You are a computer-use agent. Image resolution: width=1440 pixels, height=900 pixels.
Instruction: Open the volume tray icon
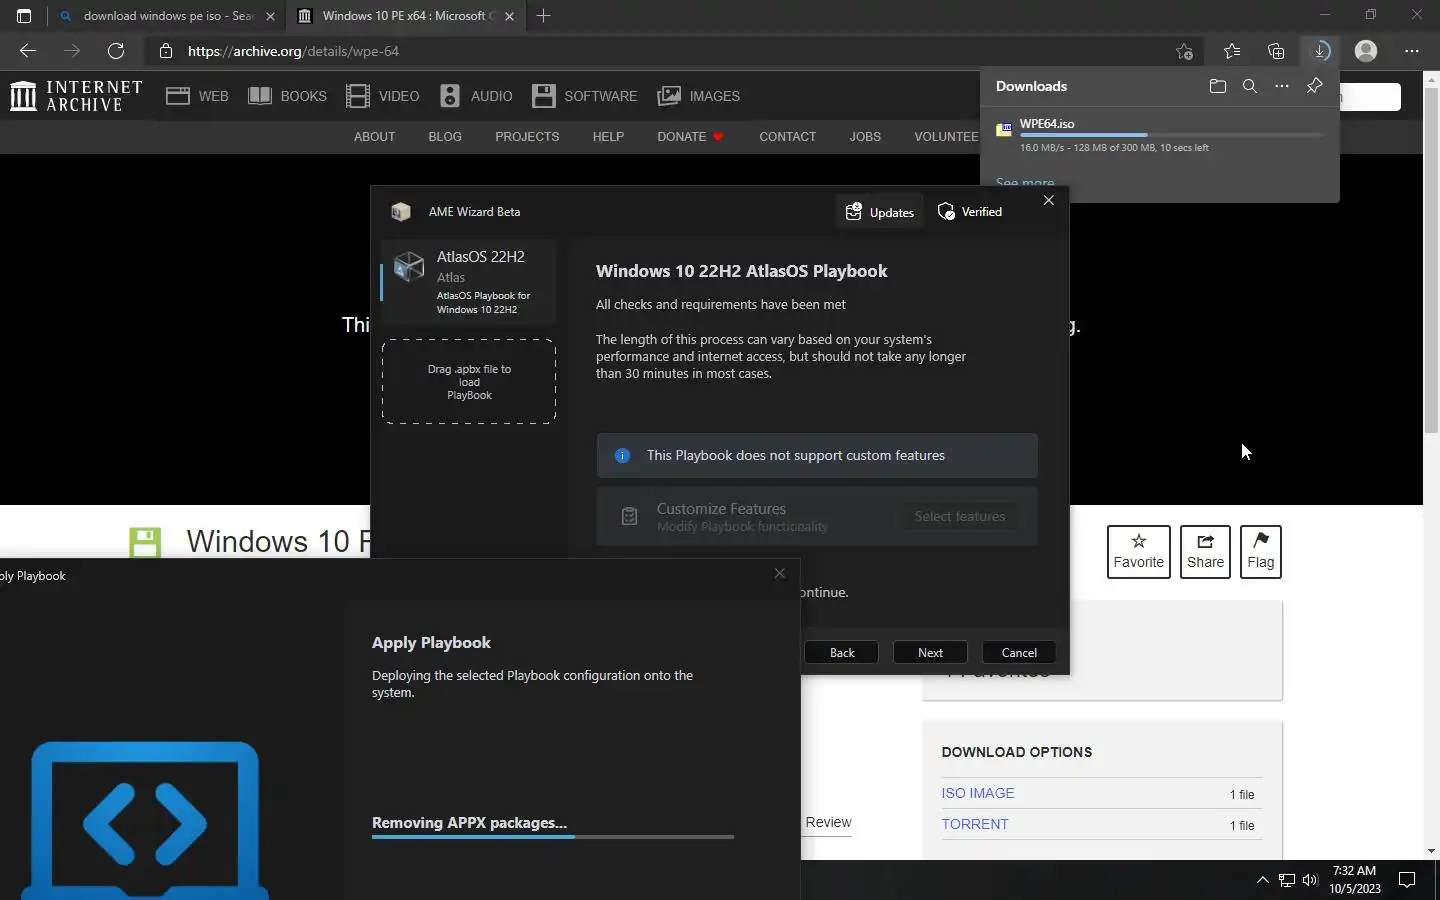1310,880
